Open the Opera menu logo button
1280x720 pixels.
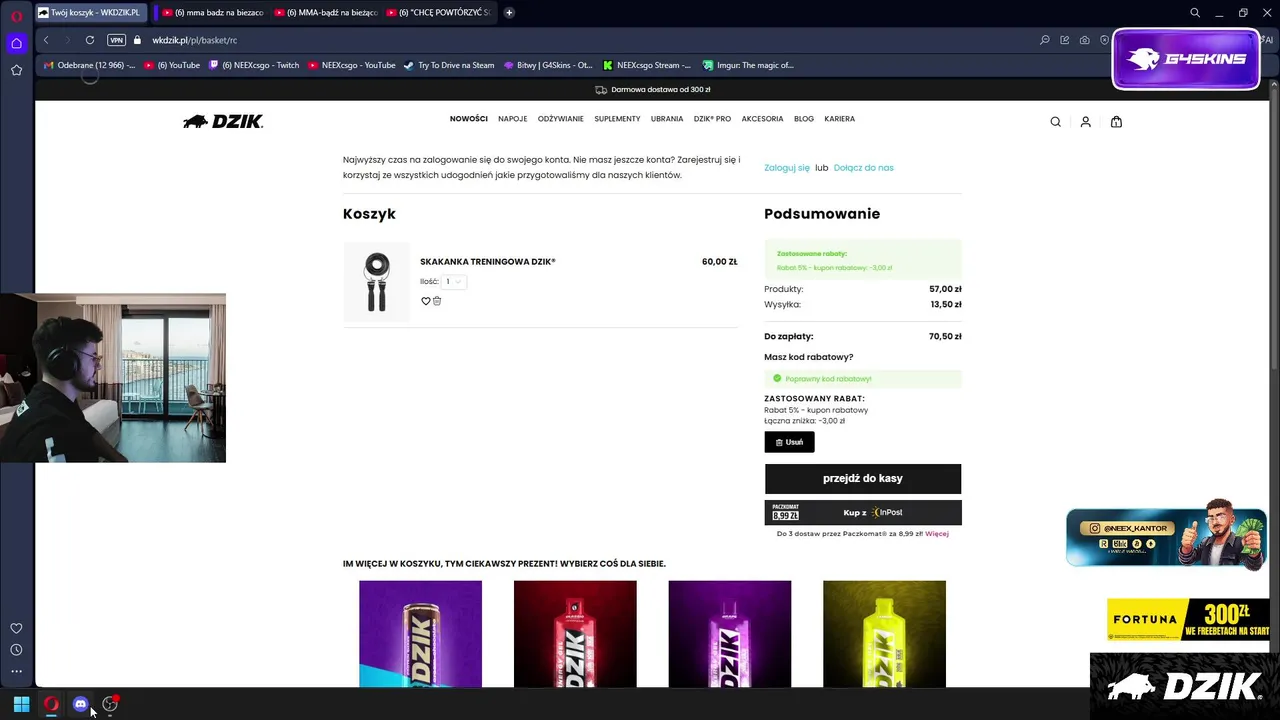pyautogui.click(x=16, y=14)
